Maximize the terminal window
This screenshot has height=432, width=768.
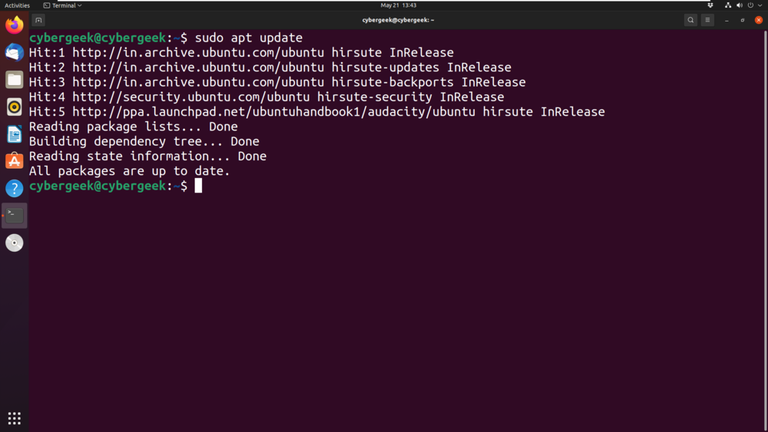[x=743, y=20]
